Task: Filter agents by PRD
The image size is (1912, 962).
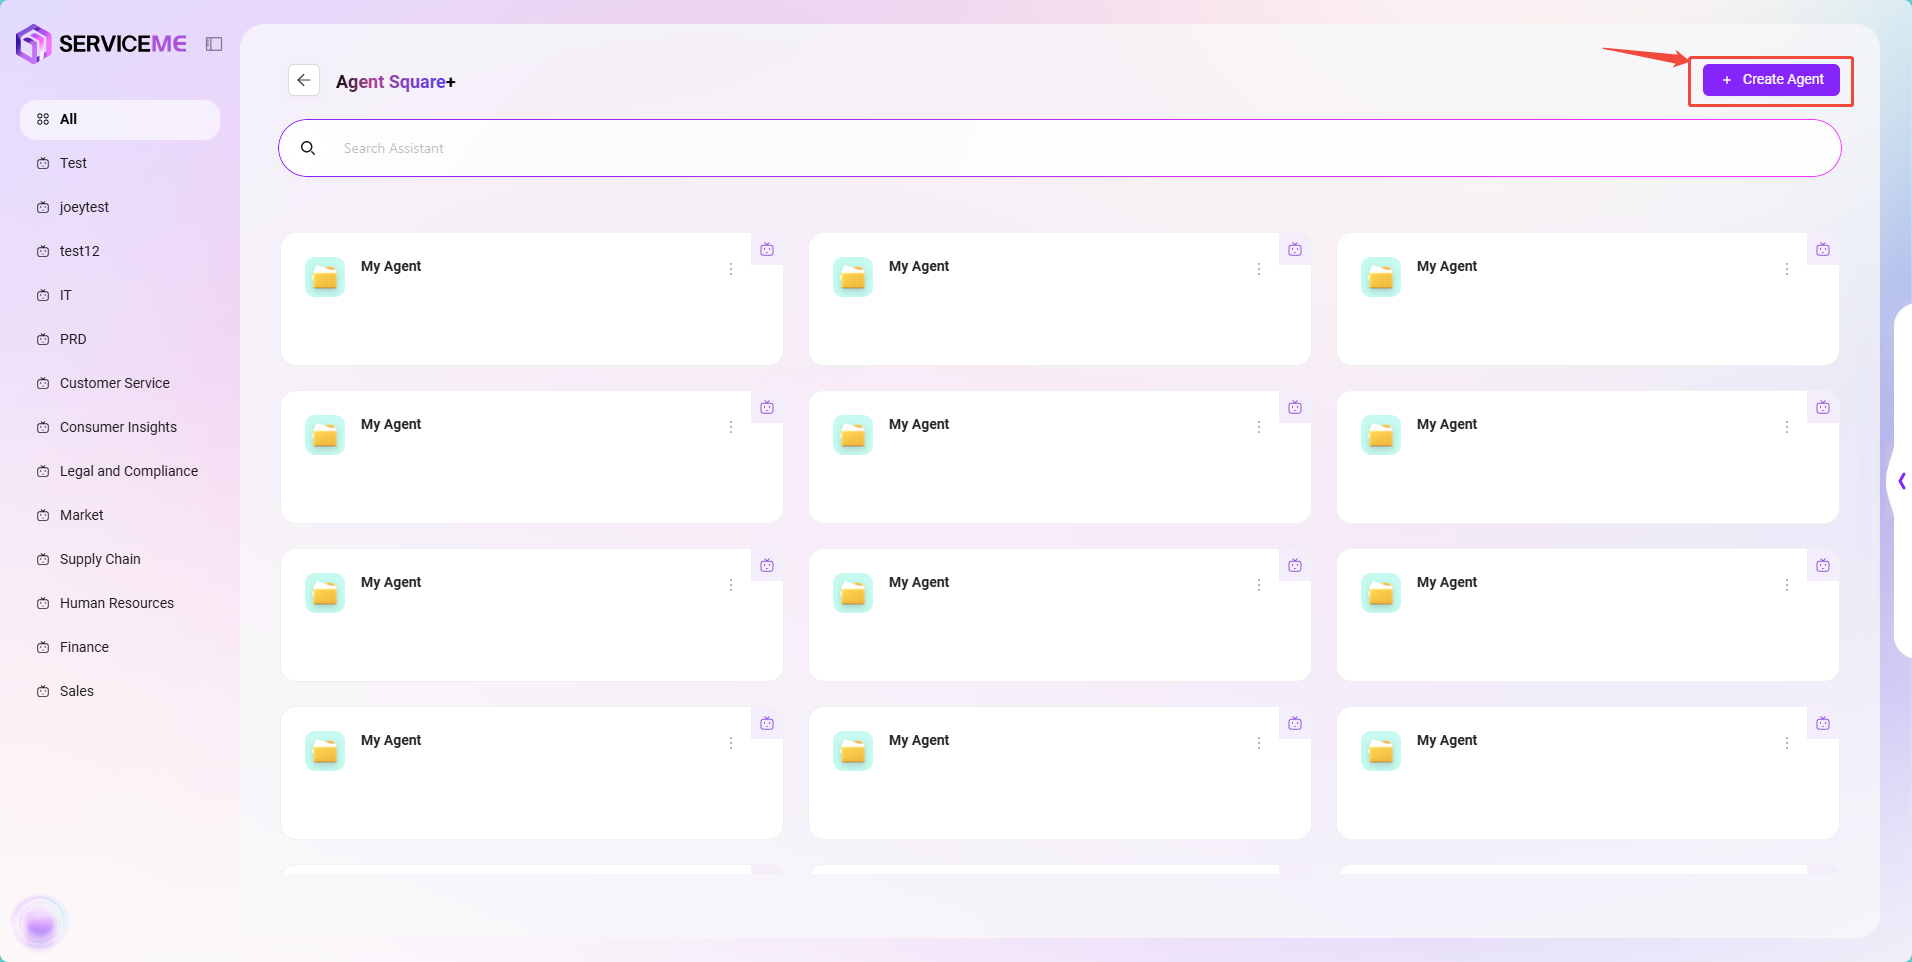Action: tap(120, 339)
